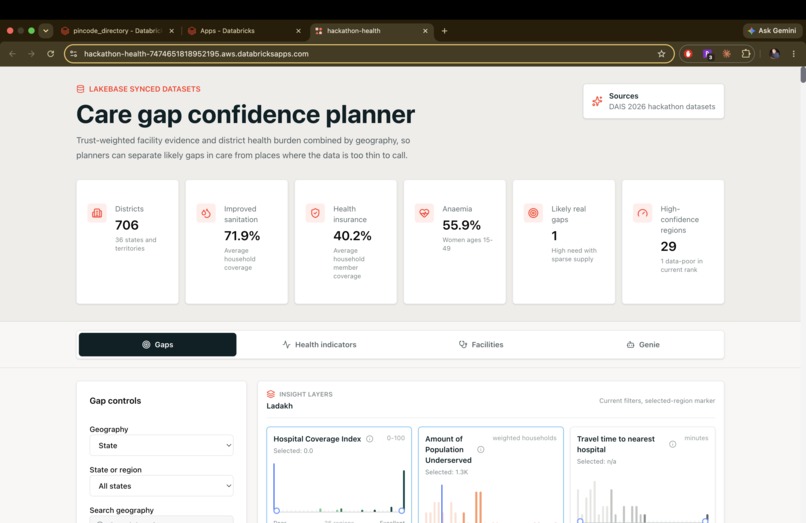This screenshot has width=806, height=523.
Task: Click the High-confidence regions 29 value
Action: tap(668, 246)
